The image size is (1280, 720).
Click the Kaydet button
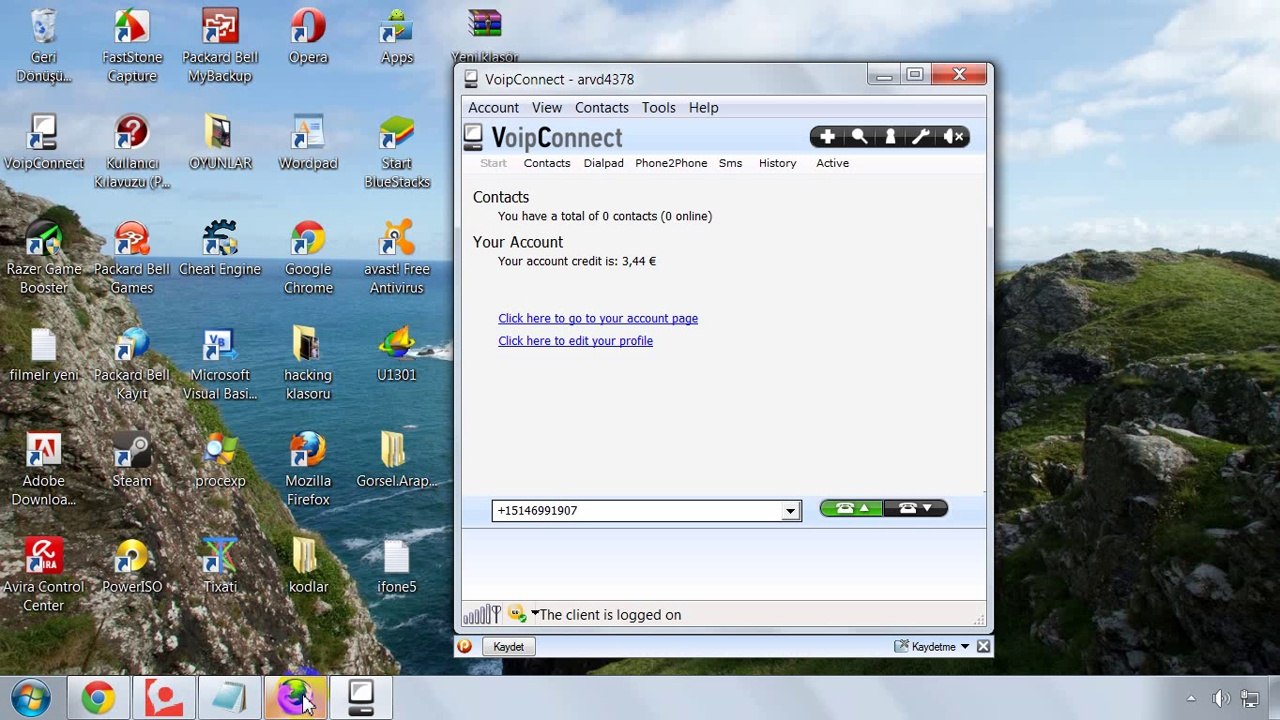(x=508, y=647)
